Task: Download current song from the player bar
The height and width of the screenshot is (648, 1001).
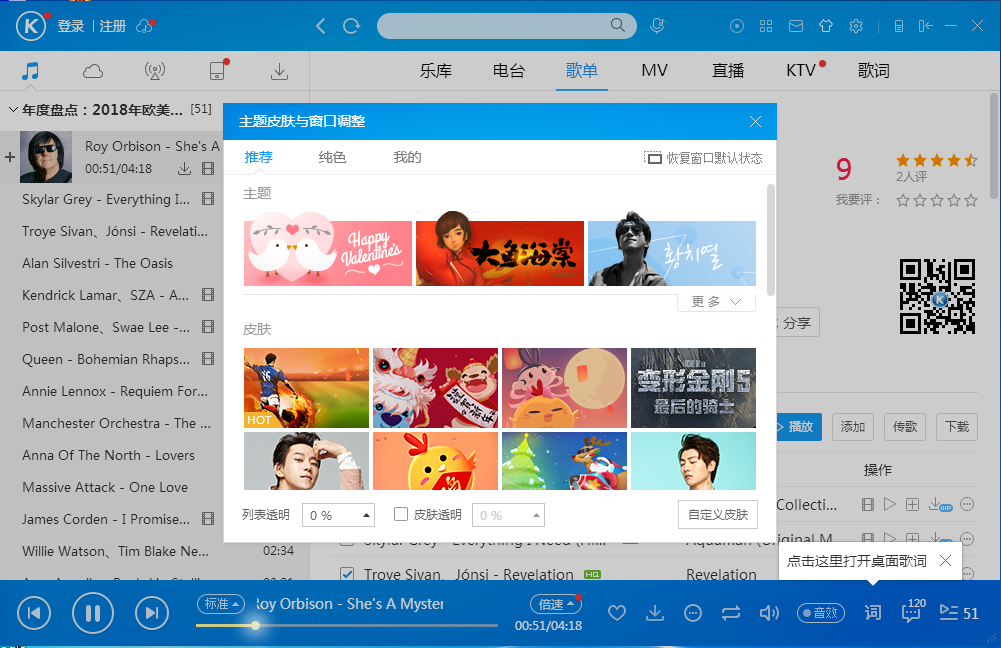Action: (x=654, y=614)
